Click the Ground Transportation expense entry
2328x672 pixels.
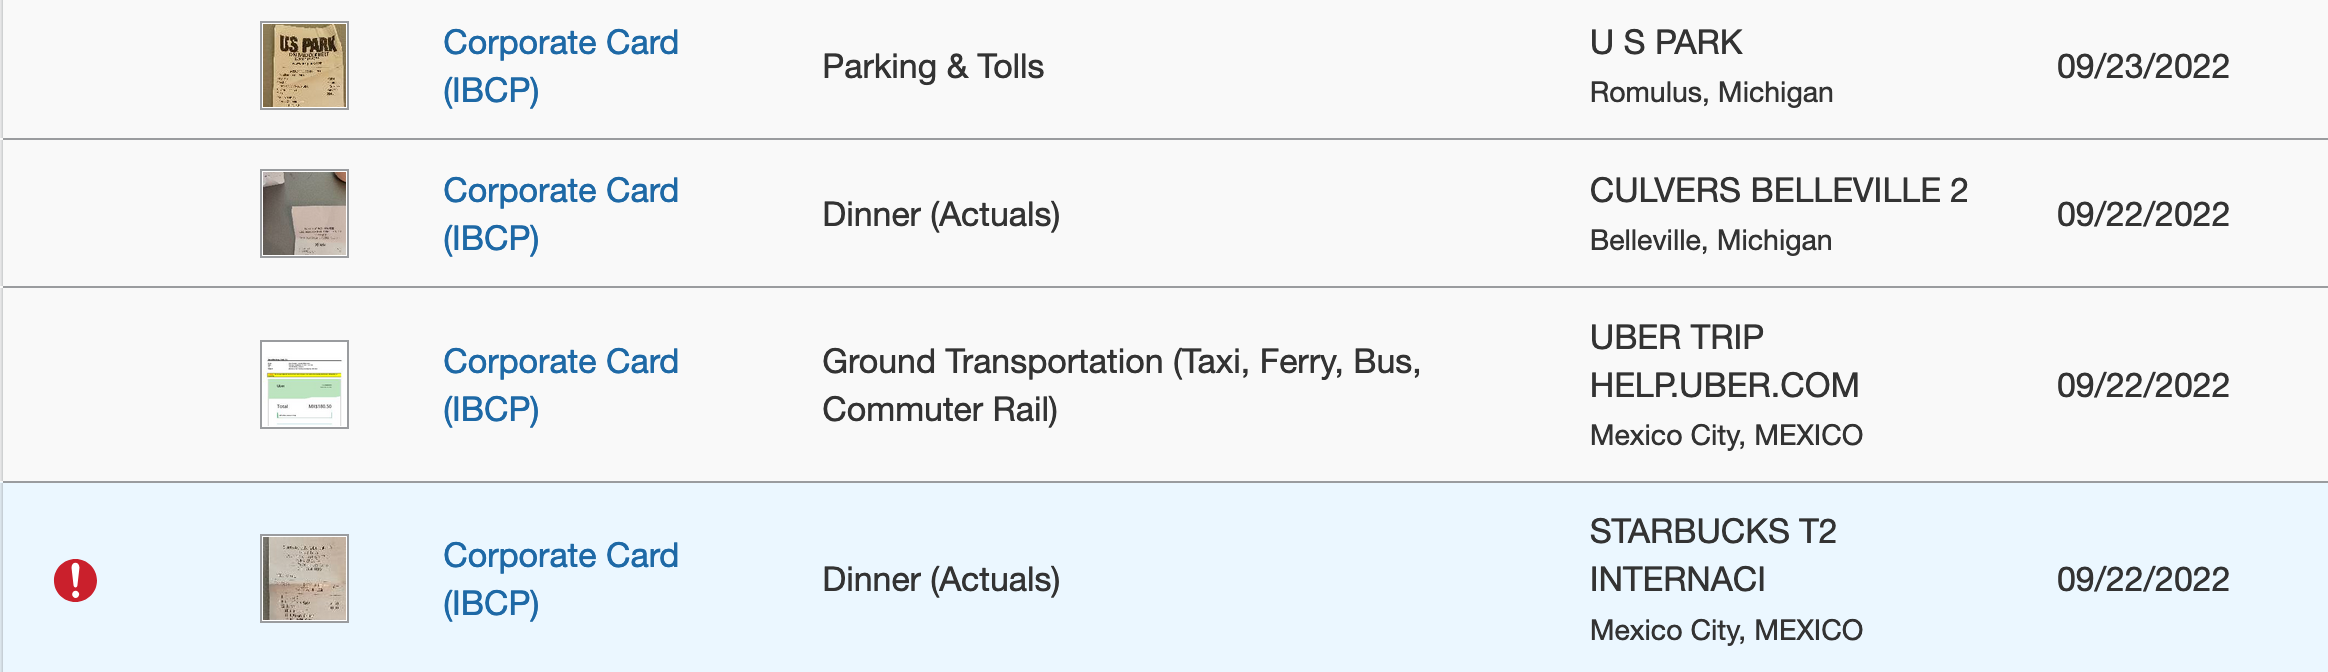coord(1124,386)
